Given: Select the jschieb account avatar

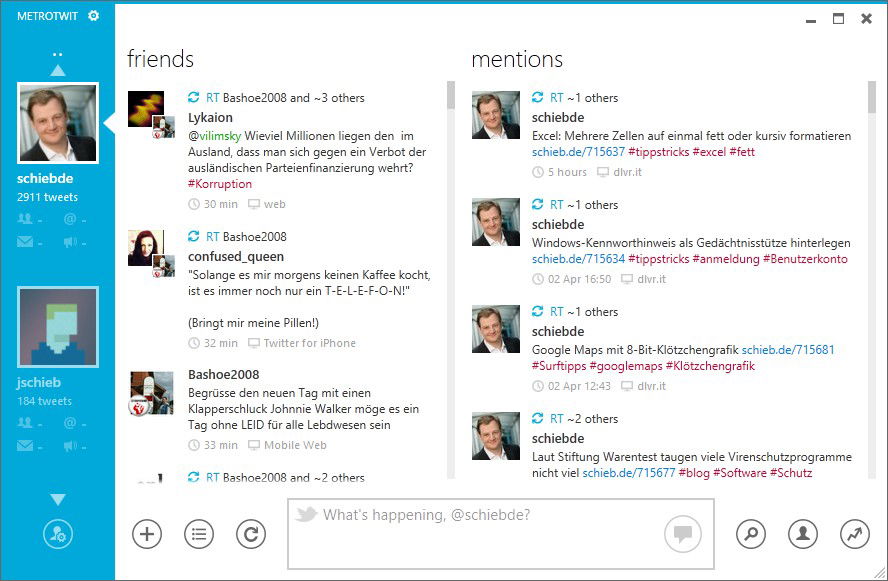Looking at the screenshot, I should 58,327.
